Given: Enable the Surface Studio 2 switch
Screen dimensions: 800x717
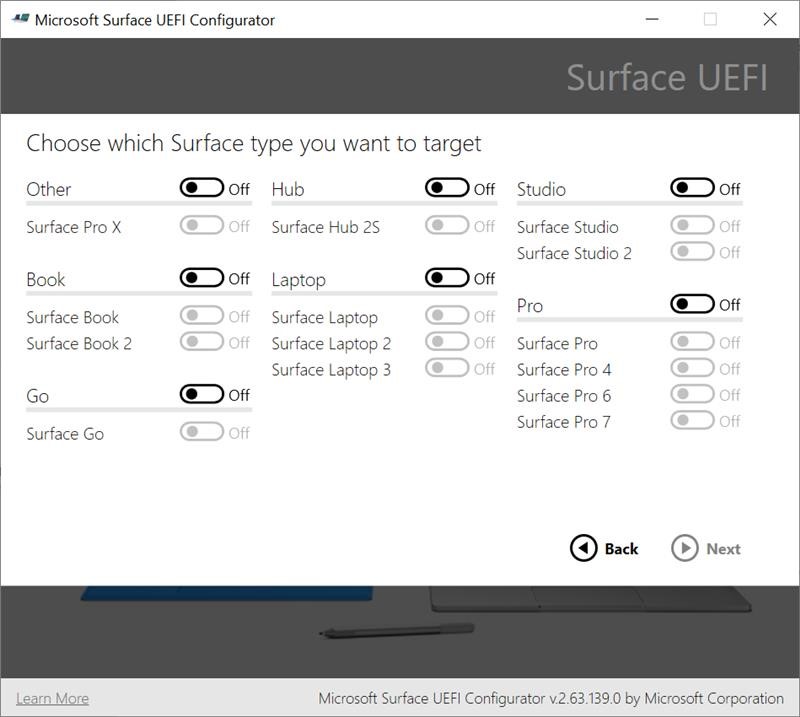Looking at the screenshot, I should (692, 252).
